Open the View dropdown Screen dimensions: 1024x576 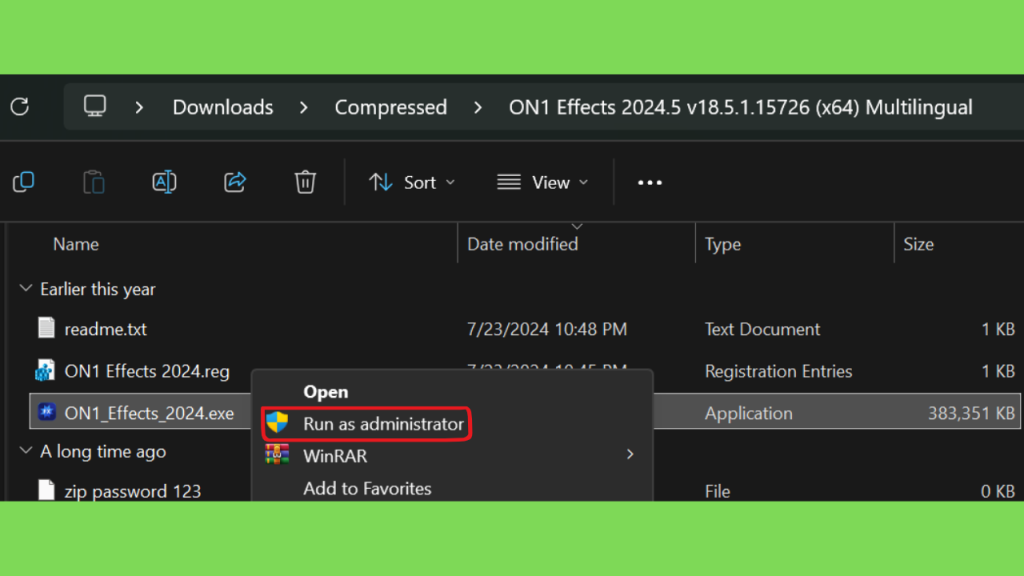[542, 182]
